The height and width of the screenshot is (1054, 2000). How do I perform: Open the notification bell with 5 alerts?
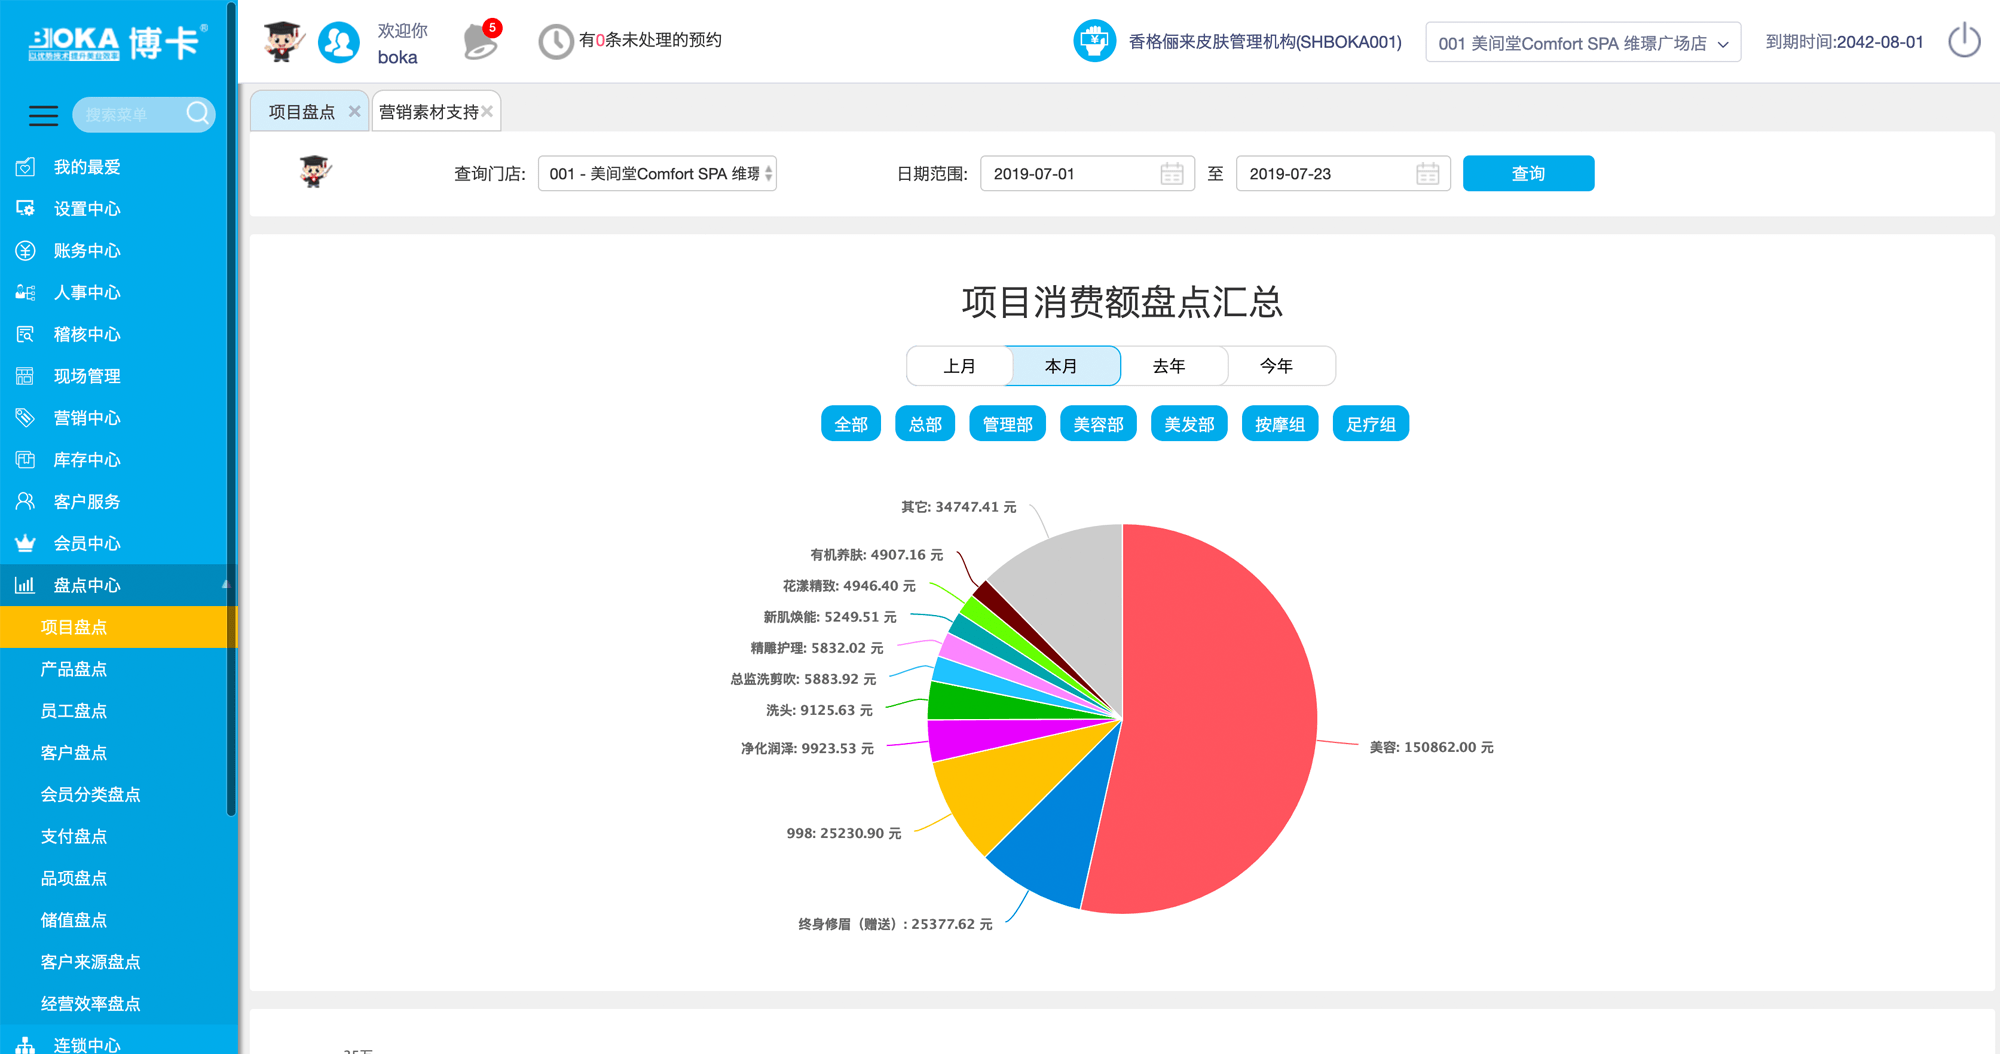click(480, 41)
